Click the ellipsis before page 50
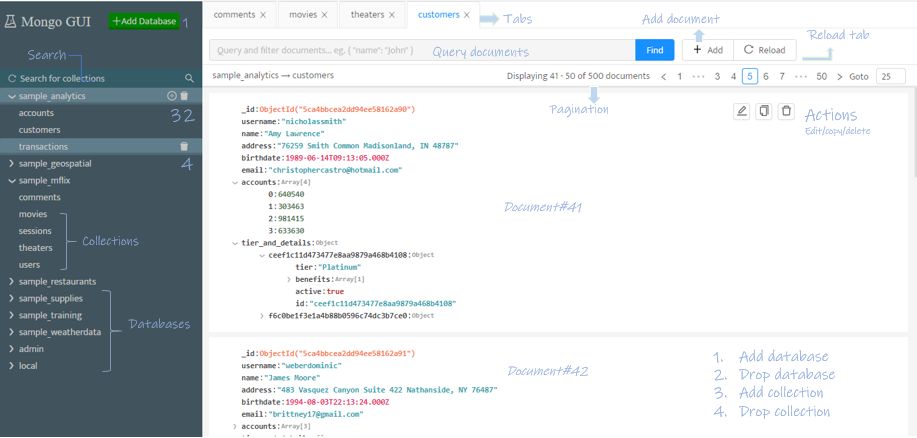The image size is (917, 438). click(x=801, y=77)
